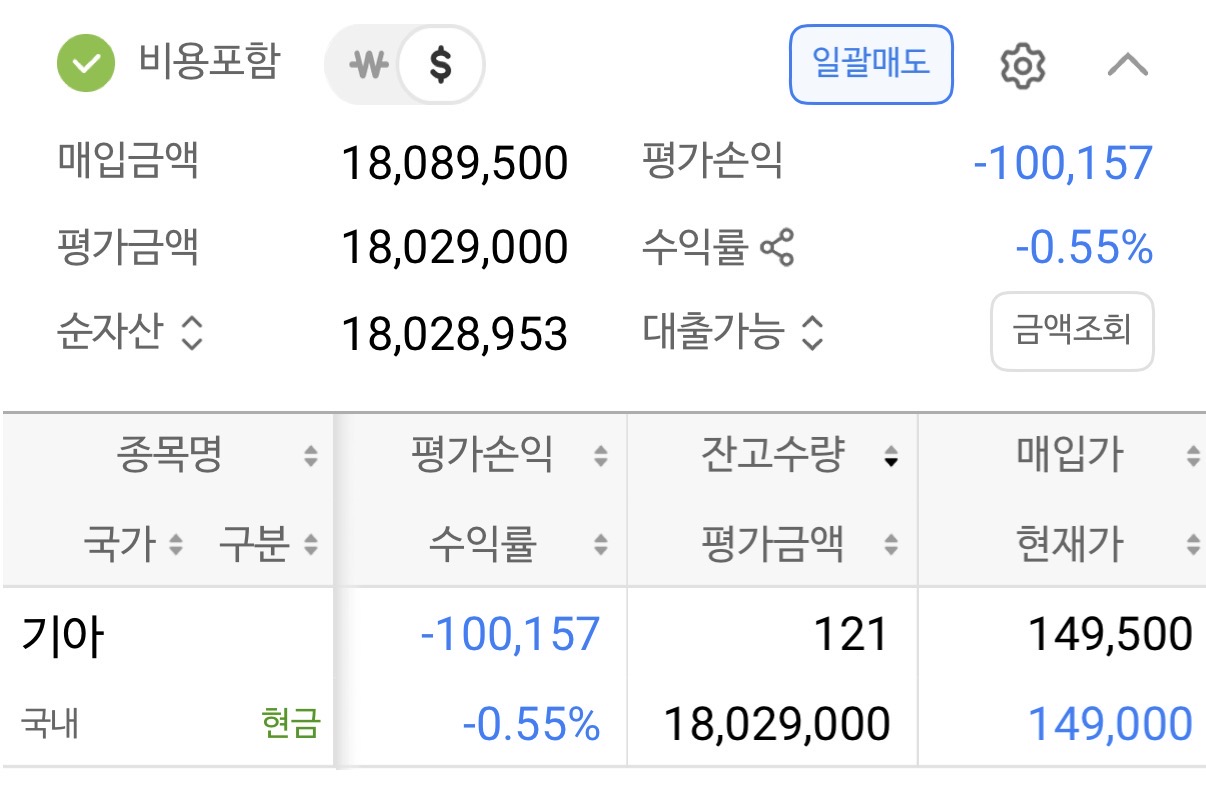Sort holdings by 구분 arrows
1206x802 pixels.
(x=311, y=546)
